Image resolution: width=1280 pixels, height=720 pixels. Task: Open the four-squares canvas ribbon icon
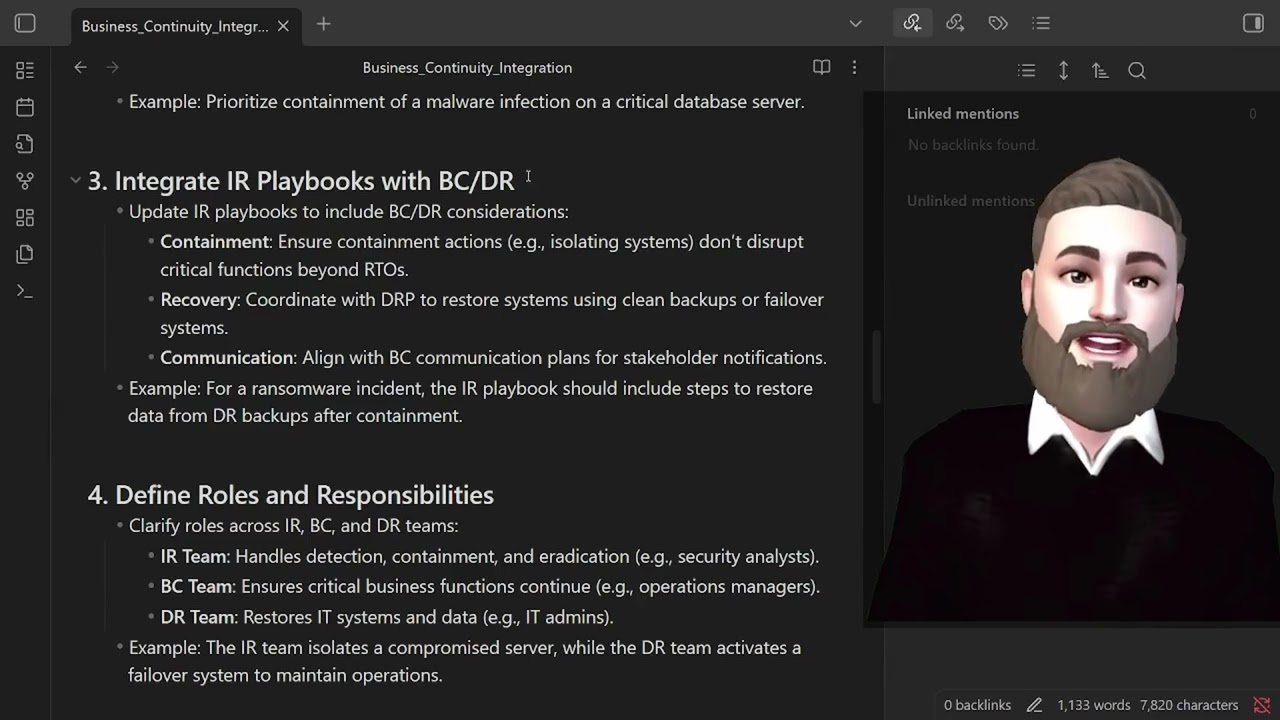point(25,218)
